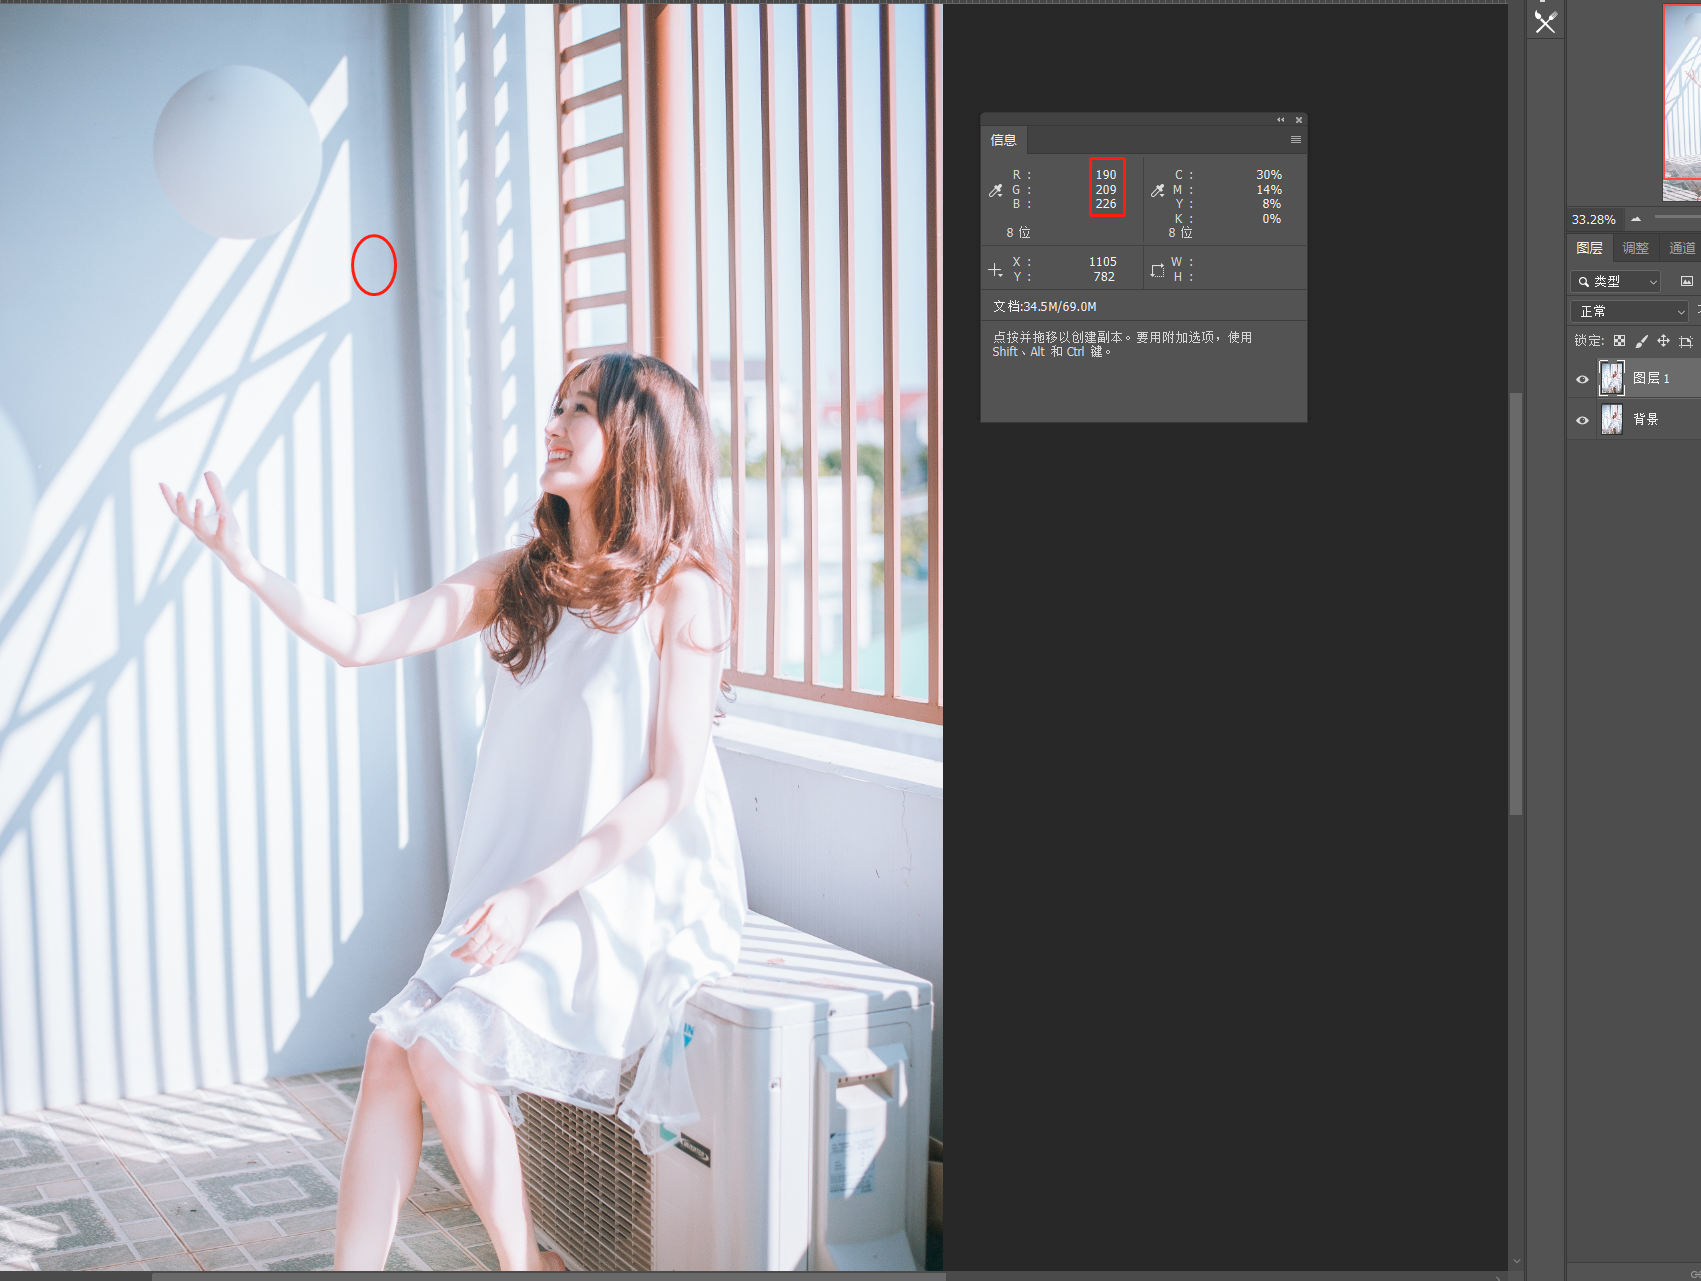Switch to the 通道 tab
The width and height of the screenshot is (1701, 1281).
tap(1681, 248)
